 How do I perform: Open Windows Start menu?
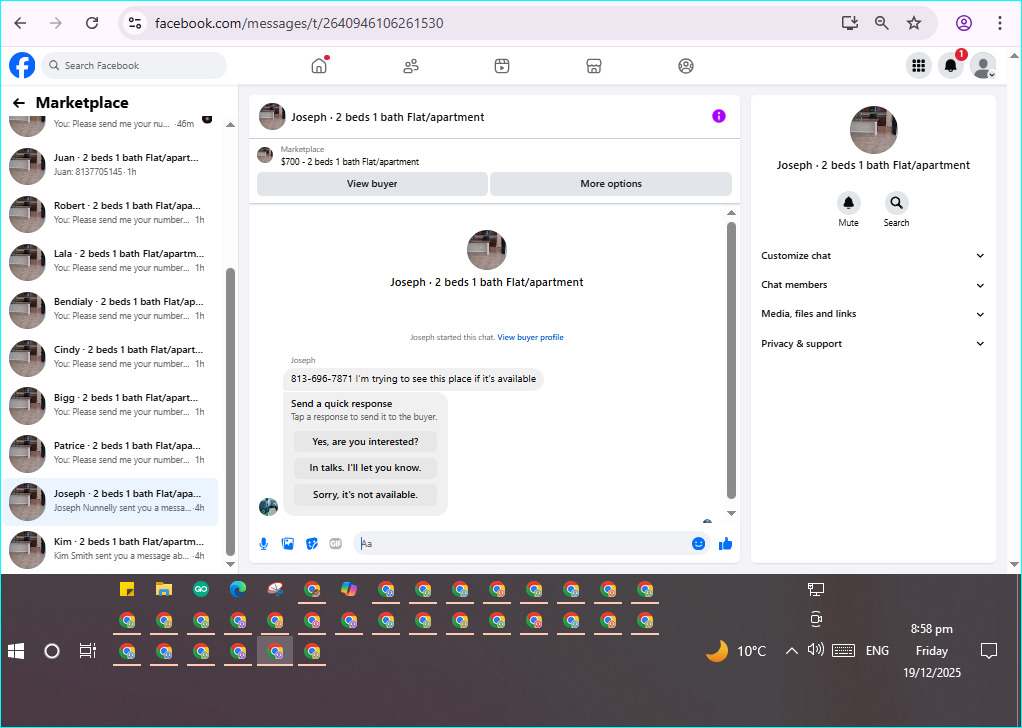[x=16, y=650]
